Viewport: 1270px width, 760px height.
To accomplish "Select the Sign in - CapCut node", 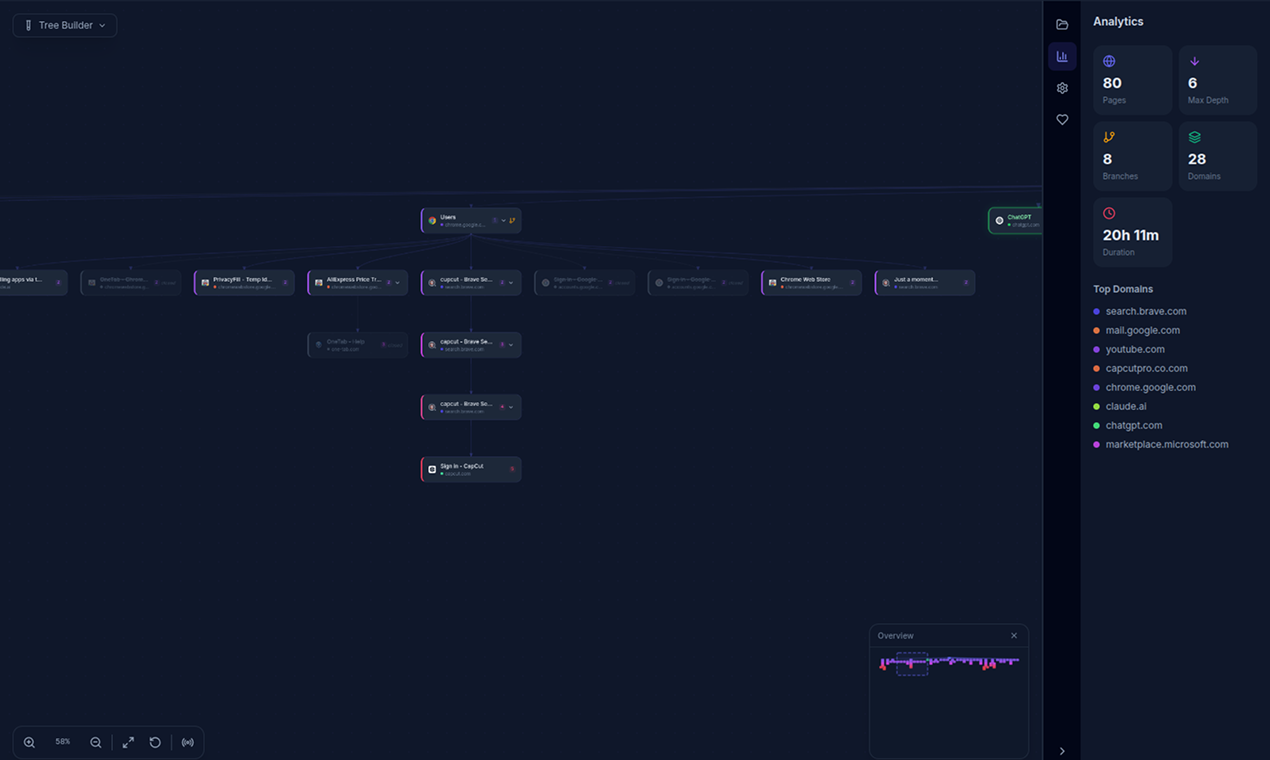I will tap(468, 468).
